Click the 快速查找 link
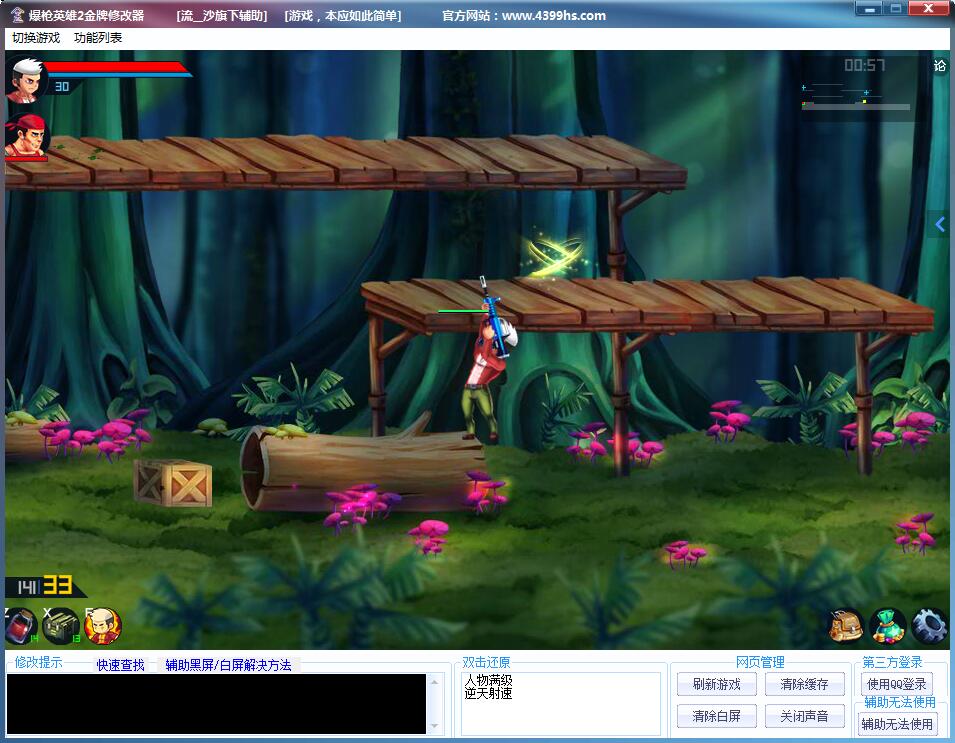Screen dimensions: 955x743 pos(121,665)
